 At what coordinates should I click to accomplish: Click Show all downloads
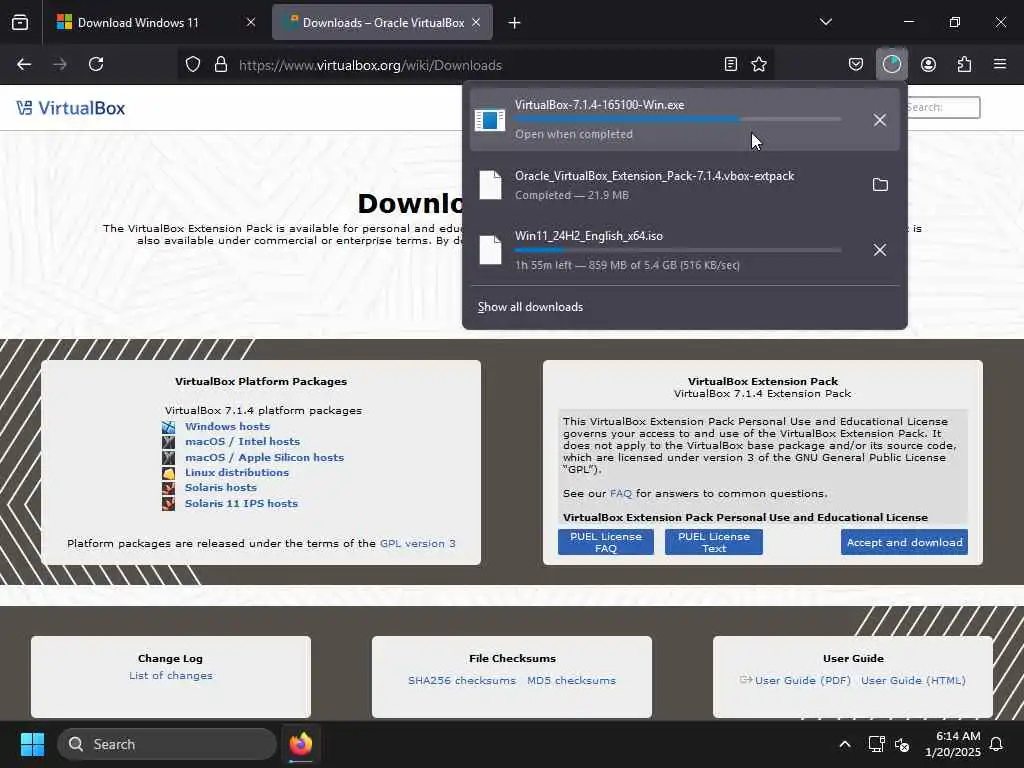[530, 307]
